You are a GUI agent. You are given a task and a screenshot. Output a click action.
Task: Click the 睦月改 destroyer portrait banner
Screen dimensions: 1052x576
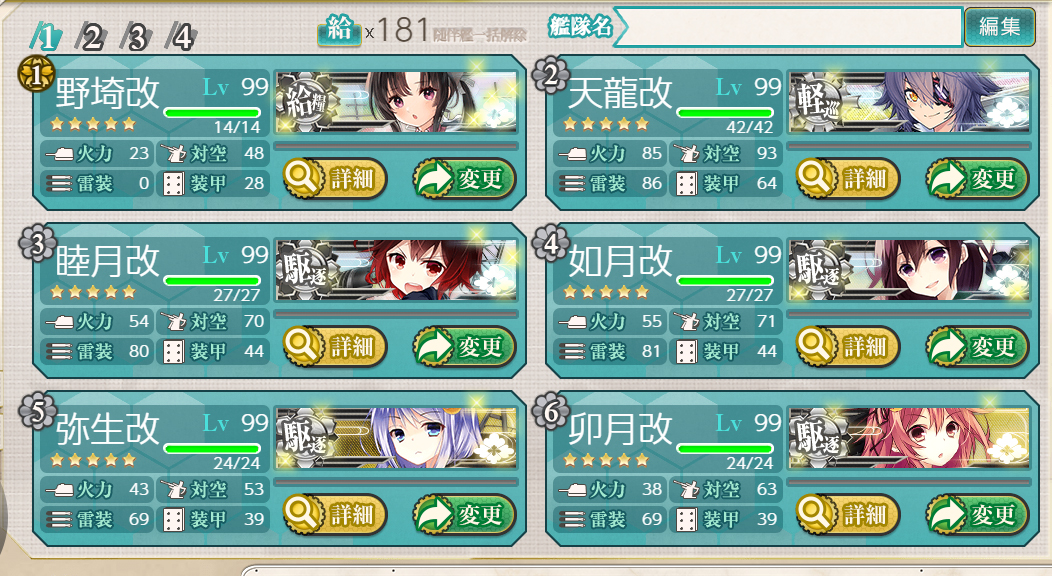pos(397,270)
